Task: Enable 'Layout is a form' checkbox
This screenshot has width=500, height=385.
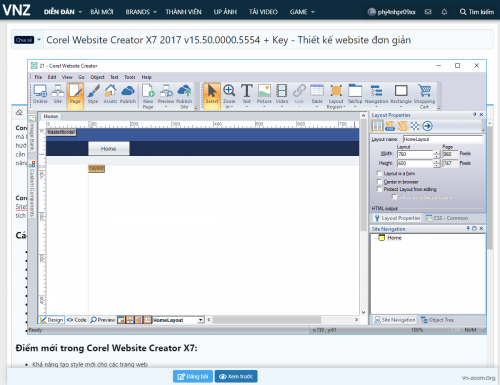Action: [x=379, y=173]
